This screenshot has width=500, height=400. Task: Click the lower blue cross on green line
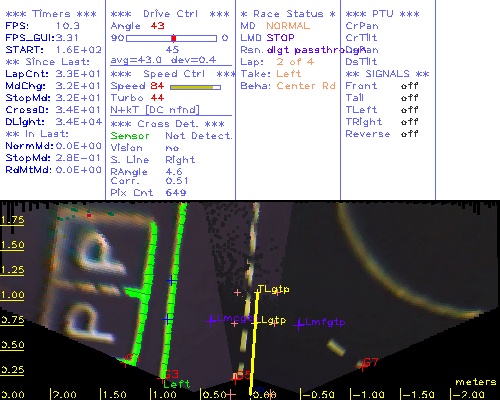[168, 319]
